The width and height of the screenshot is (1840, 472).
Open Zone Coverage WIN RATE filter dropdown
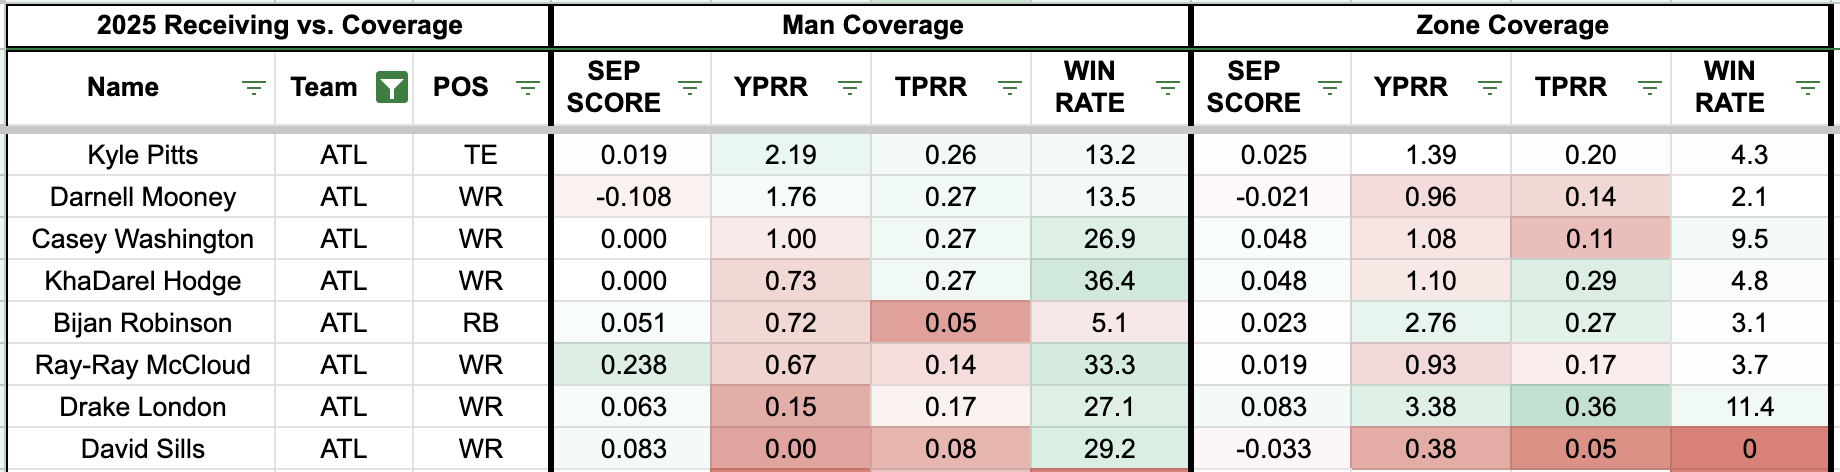[1807, 88]
